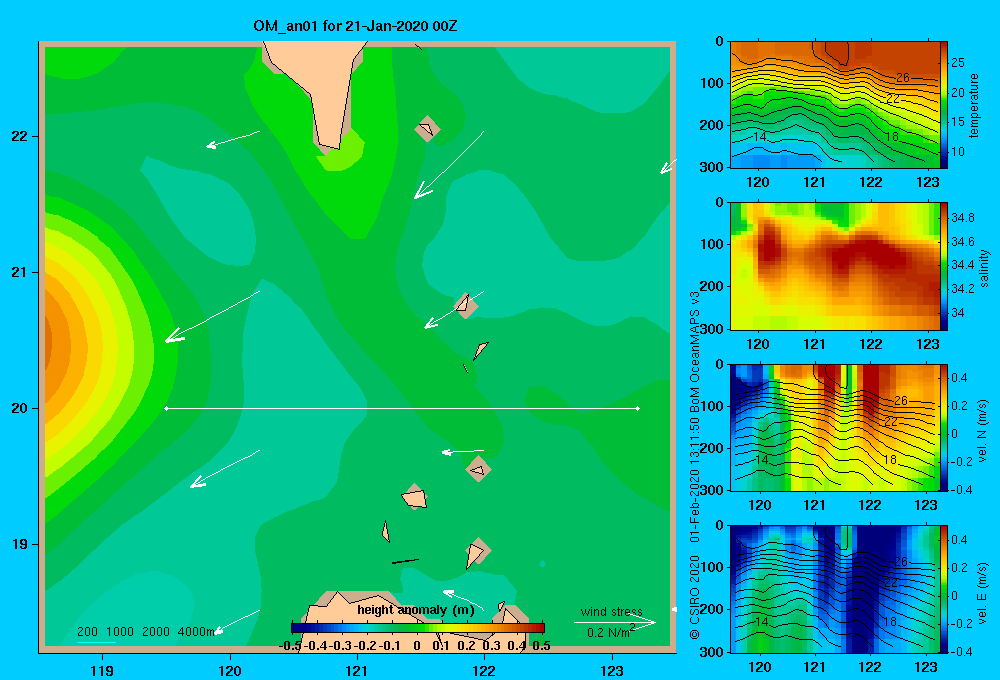Click latitude label 21 on main map

click(19, 272)
